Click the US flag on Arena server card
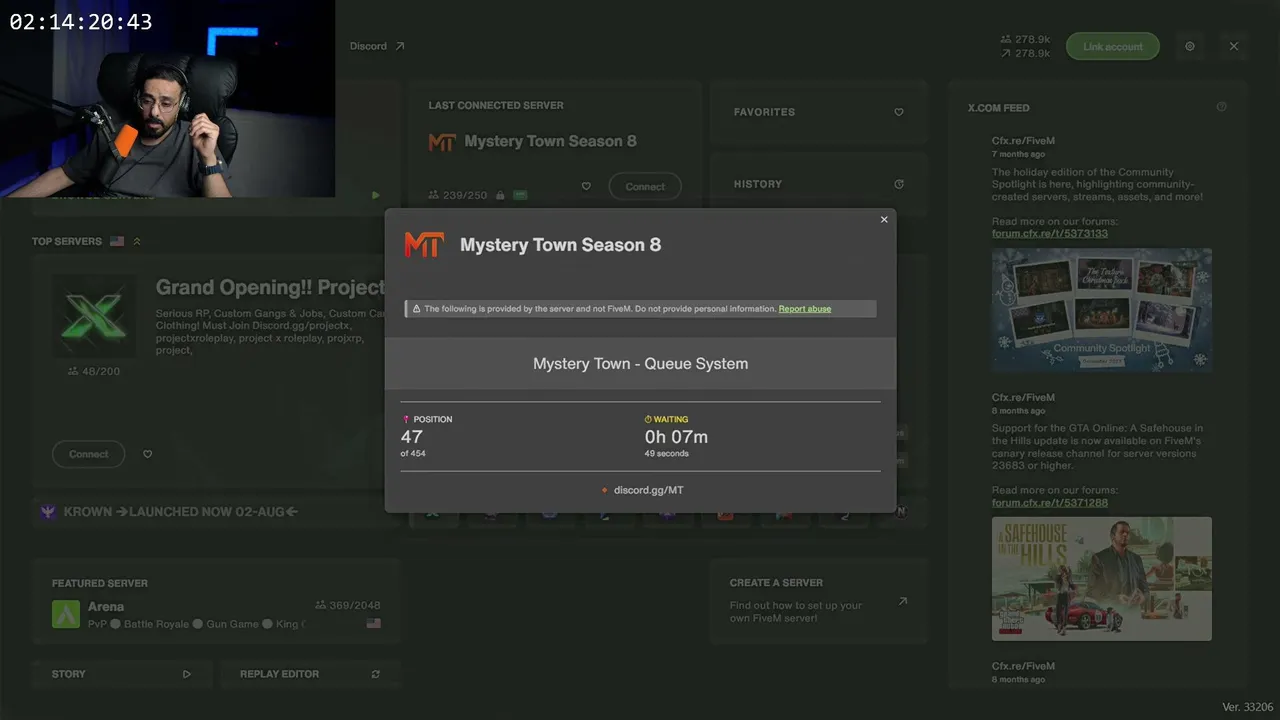 [373, 624]
